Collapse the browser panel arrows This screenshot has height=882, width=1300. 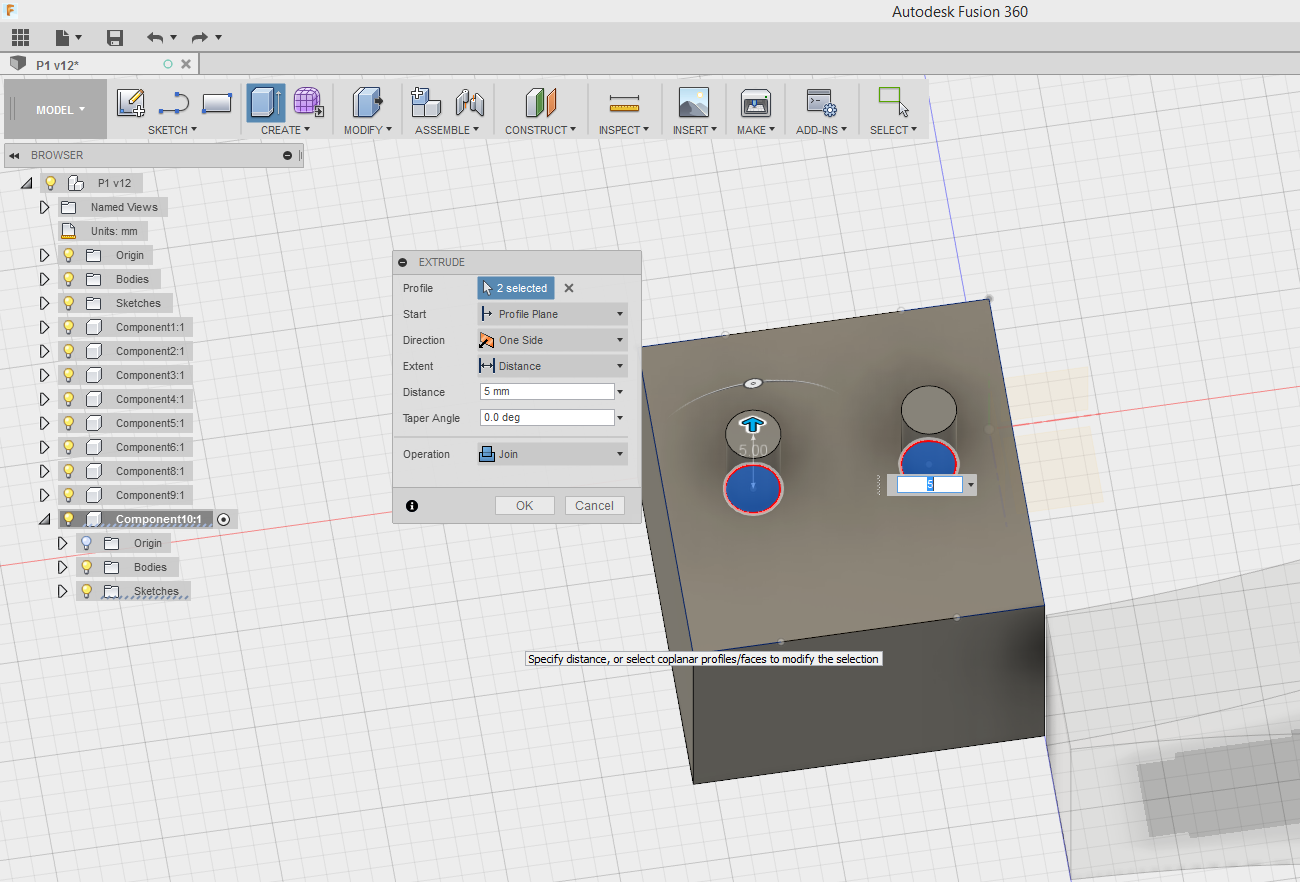(15, 155)
